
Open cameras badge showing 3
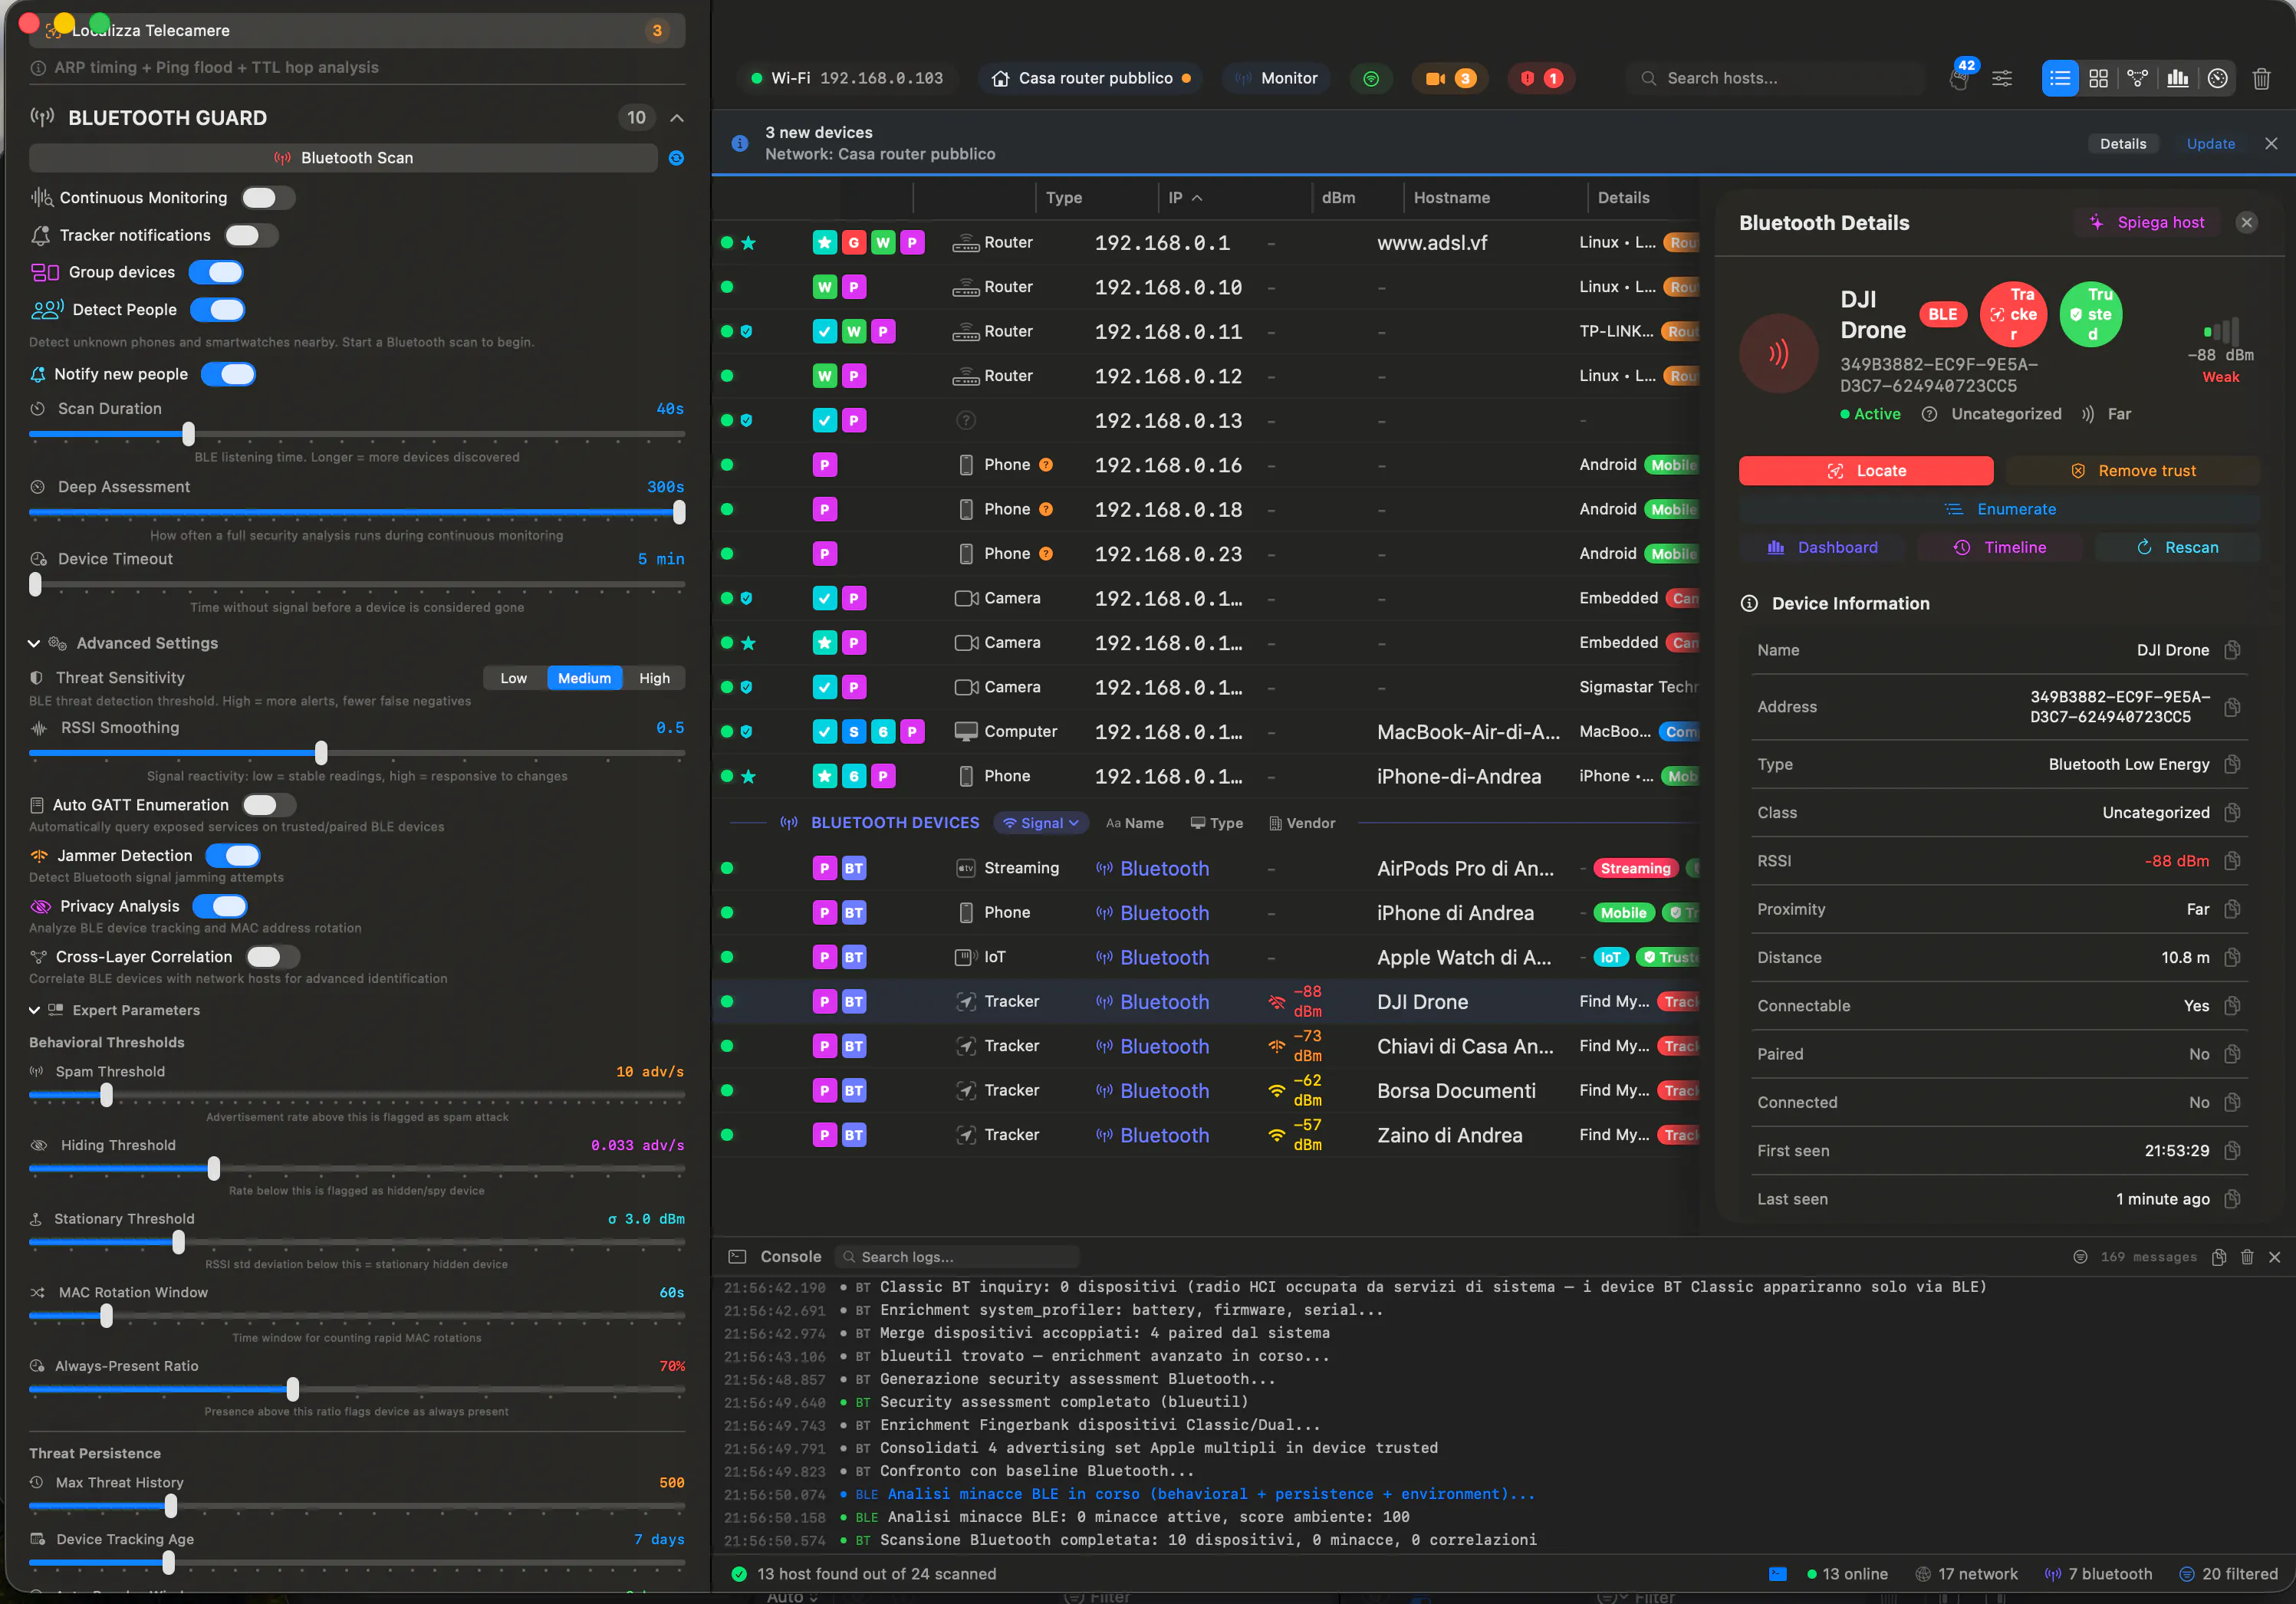(1450, 78)
